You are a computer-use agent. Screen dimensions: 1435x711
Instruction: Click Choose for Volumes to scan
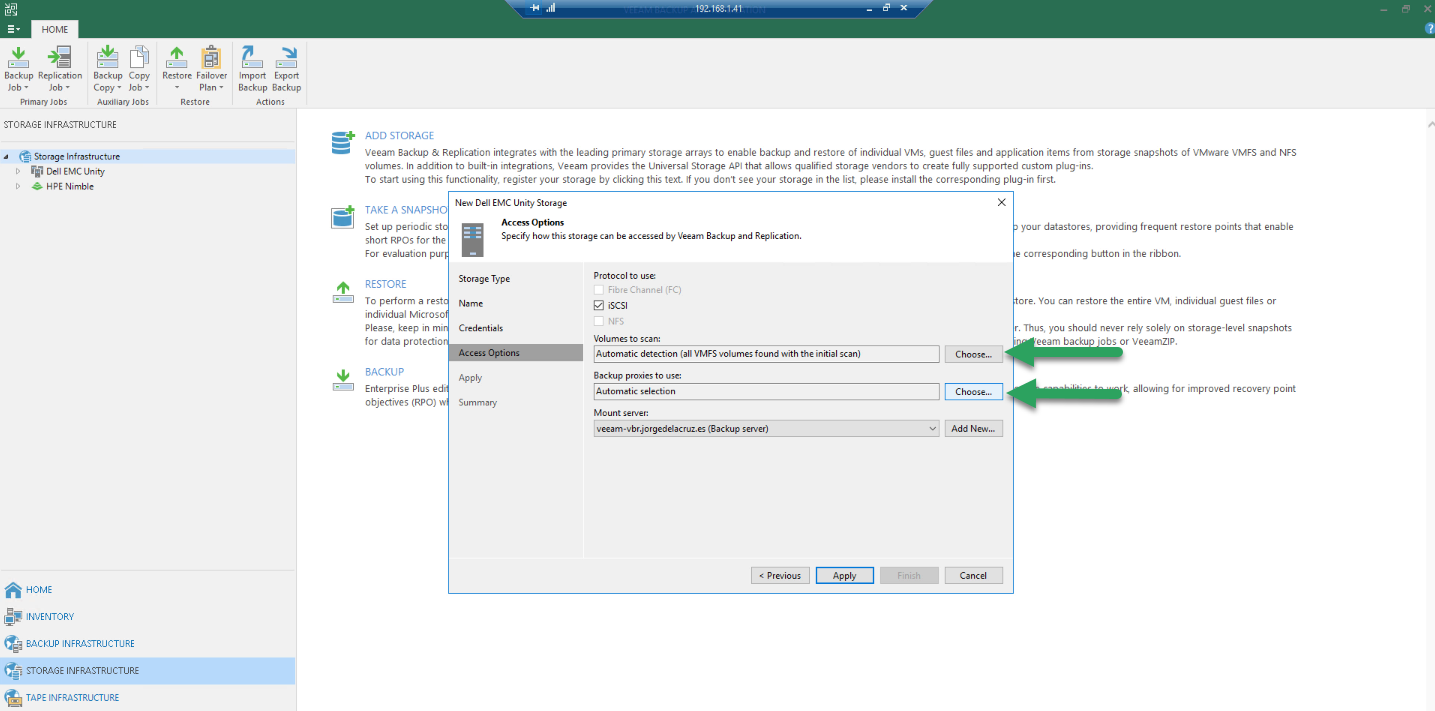(973, 354)
